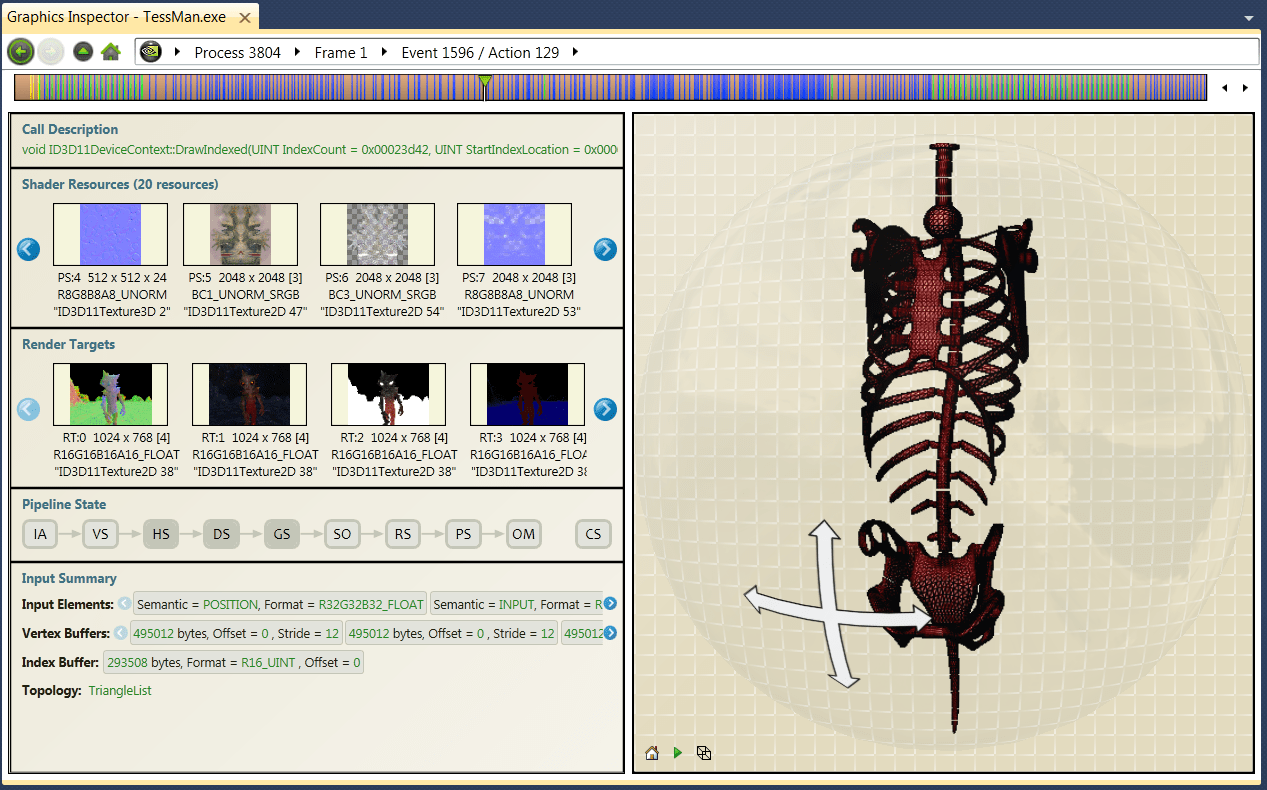Open the PS:5 2048x2048 texture thumbnail

(x=240, y=233)
